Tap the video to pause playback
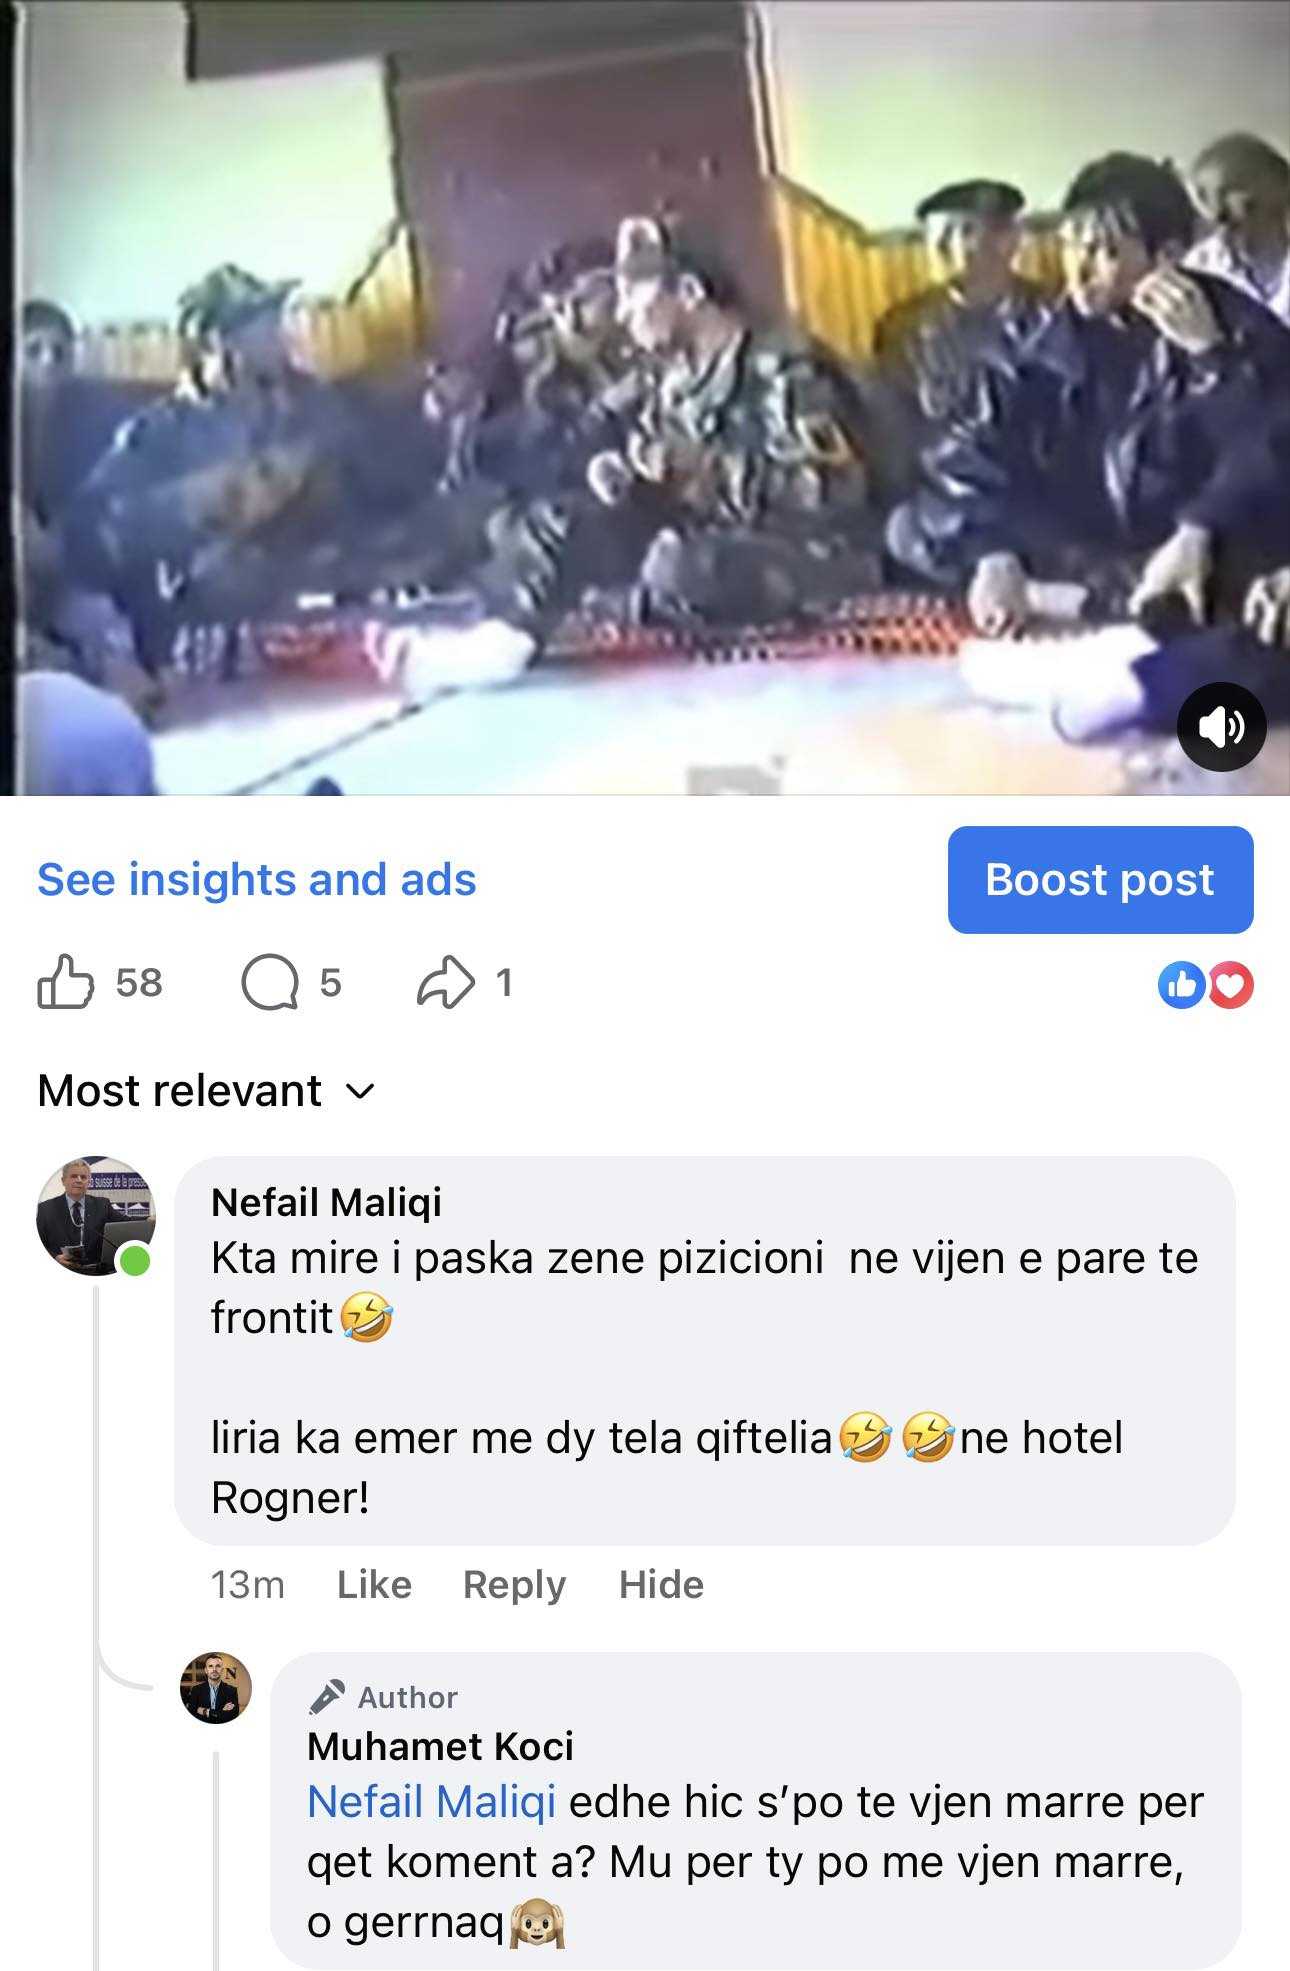1290x1971 pixels. pyautogui.click(x=645, y=398)
